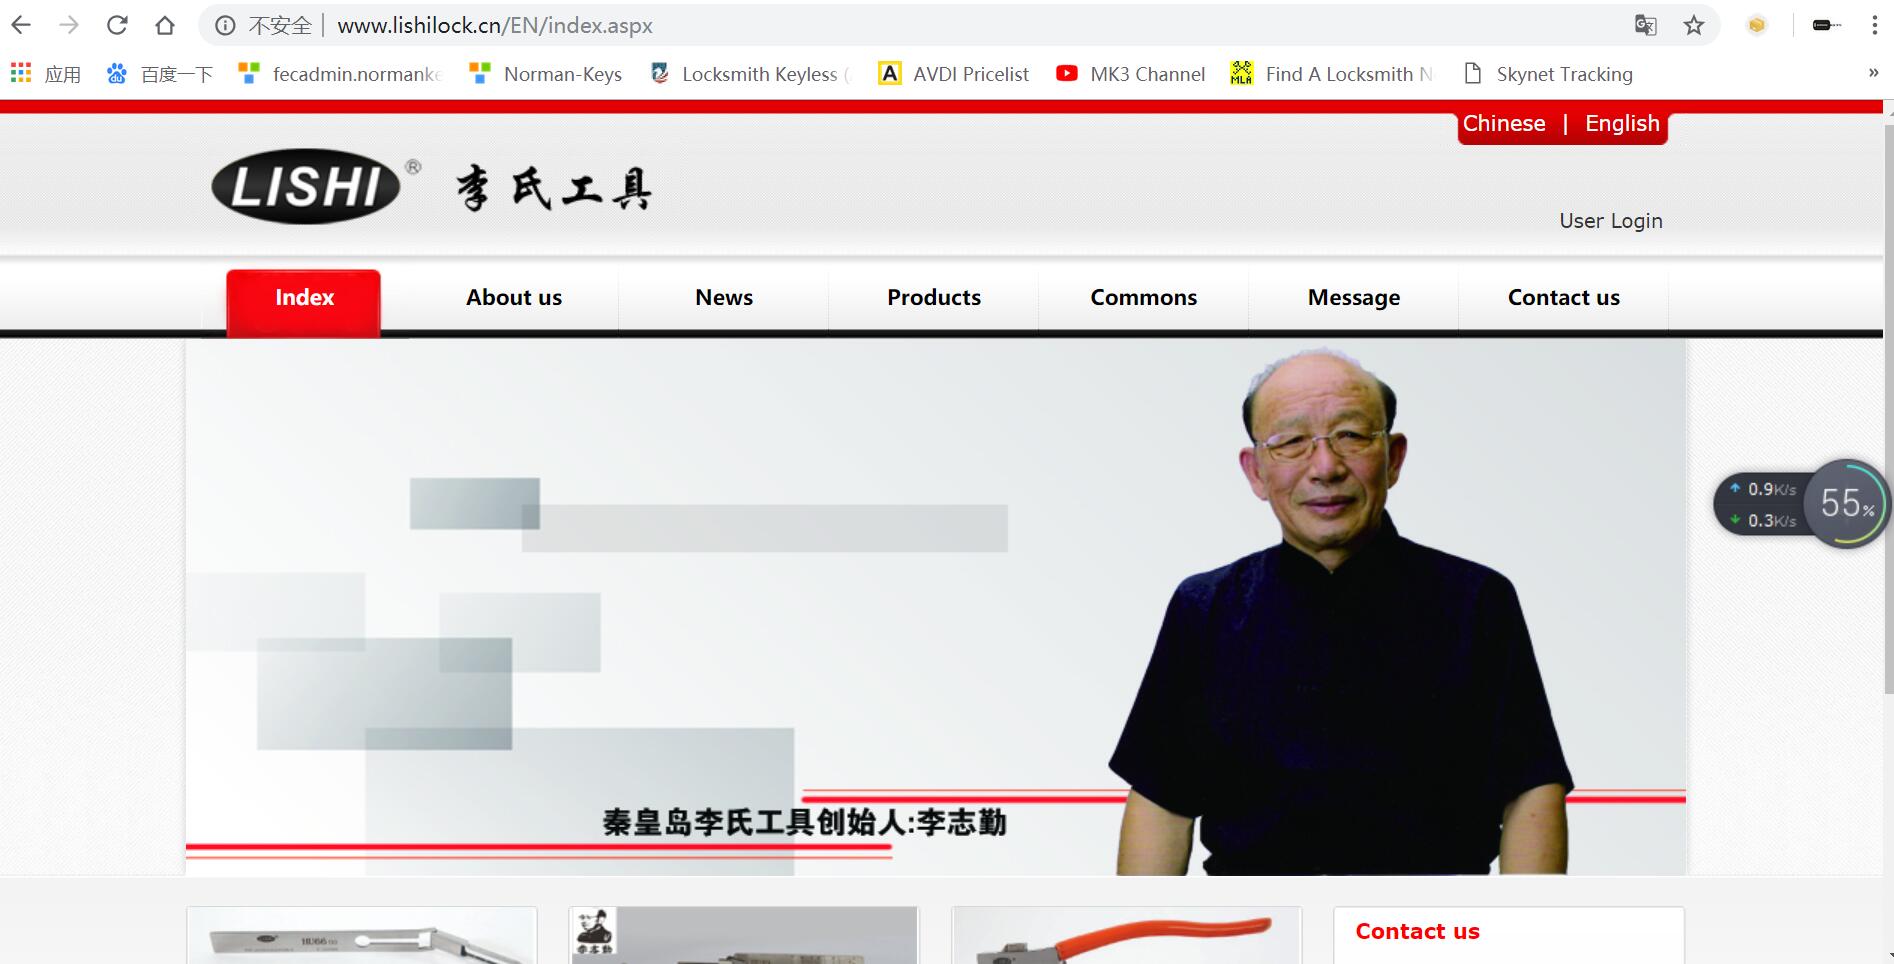Click the browser back arrow
Viewport: 1894px width, 964px height.
20,25
